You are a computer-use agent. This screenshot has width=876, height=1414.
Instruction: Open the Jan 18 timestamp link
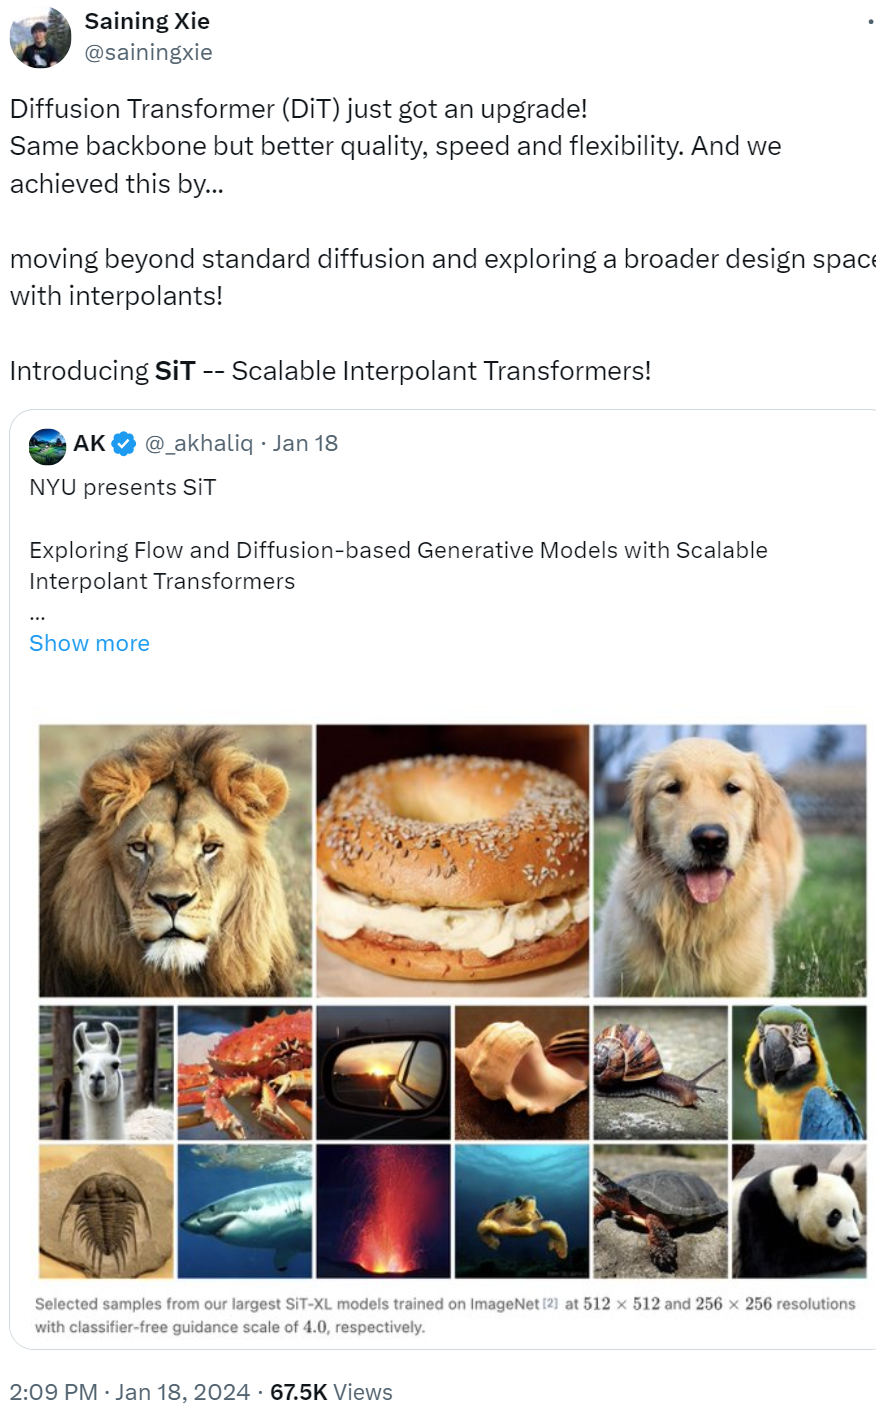point(305,444)
